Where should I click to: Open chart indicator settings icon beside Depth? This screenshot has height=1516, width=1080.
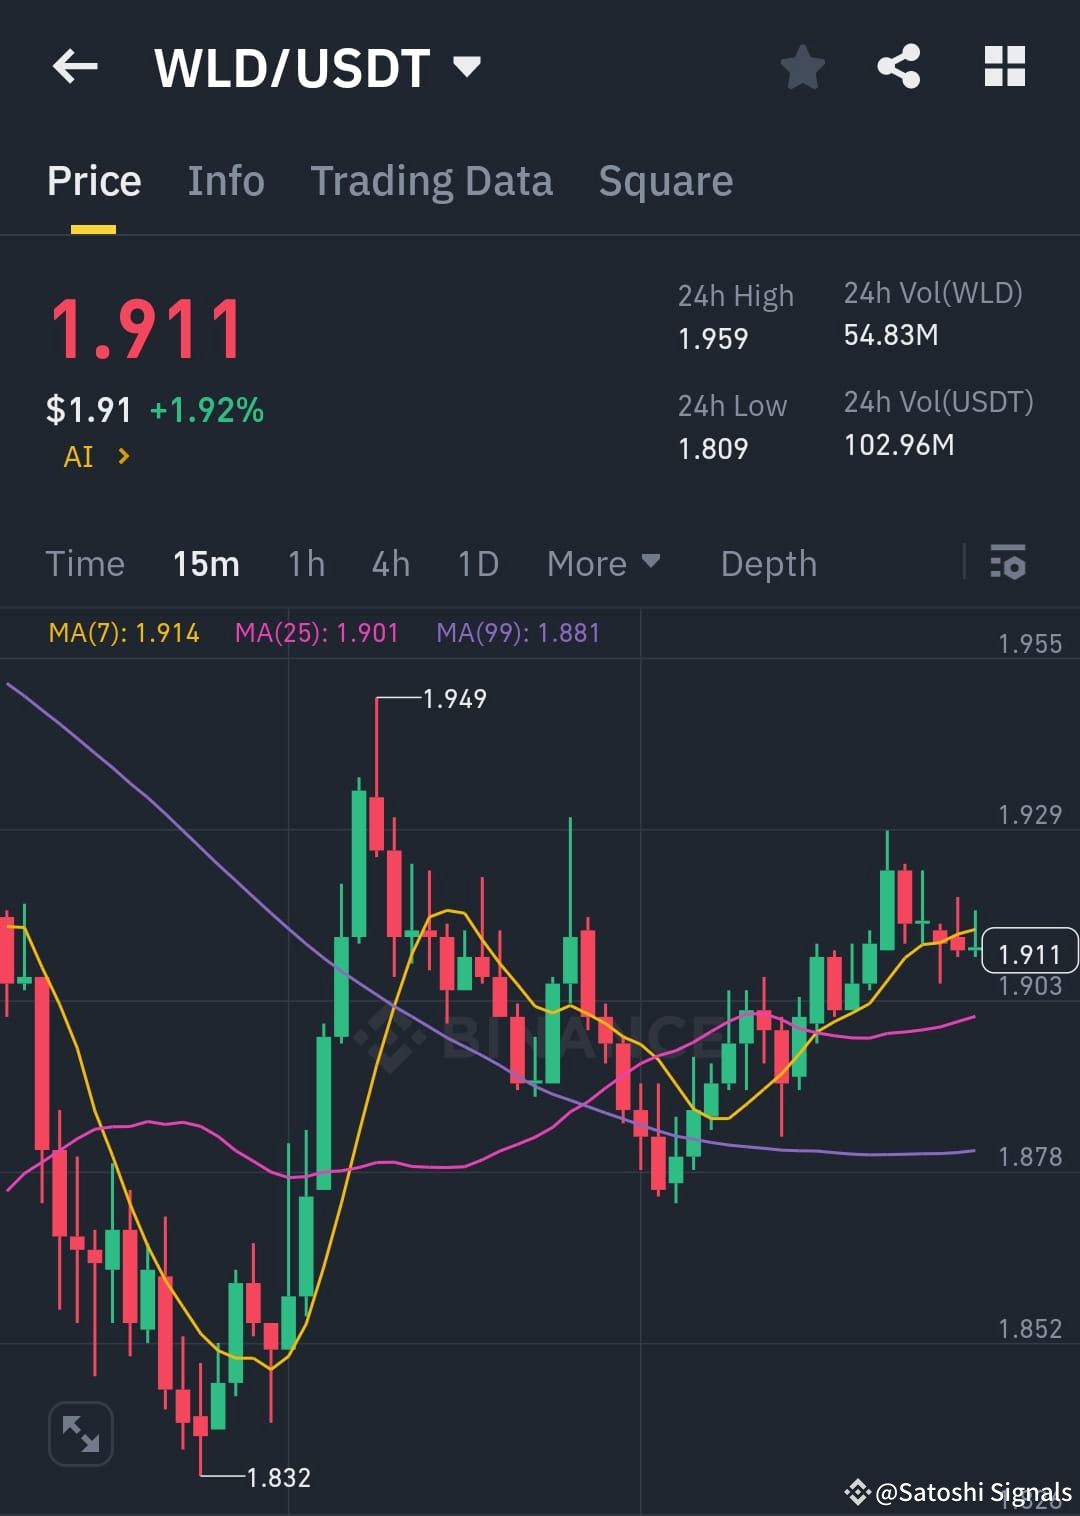click(x=1009, y=564)
